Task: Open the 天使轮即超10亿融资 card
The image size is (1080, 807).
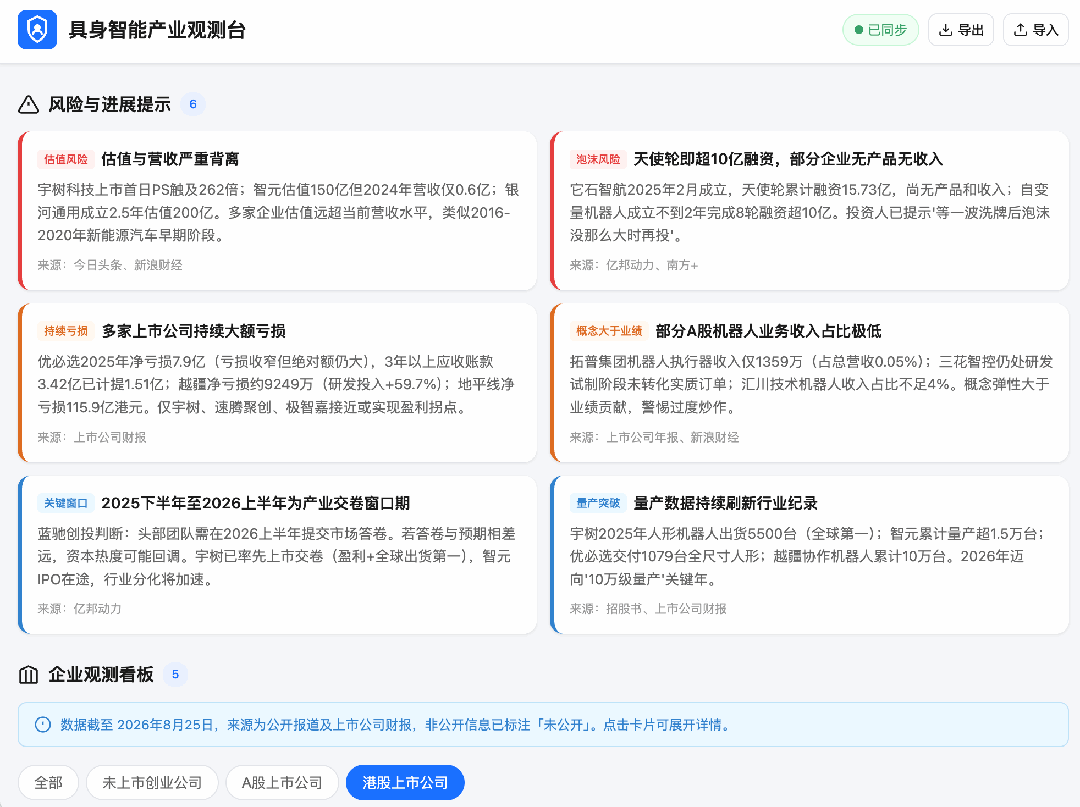Action: coord(809,211)
